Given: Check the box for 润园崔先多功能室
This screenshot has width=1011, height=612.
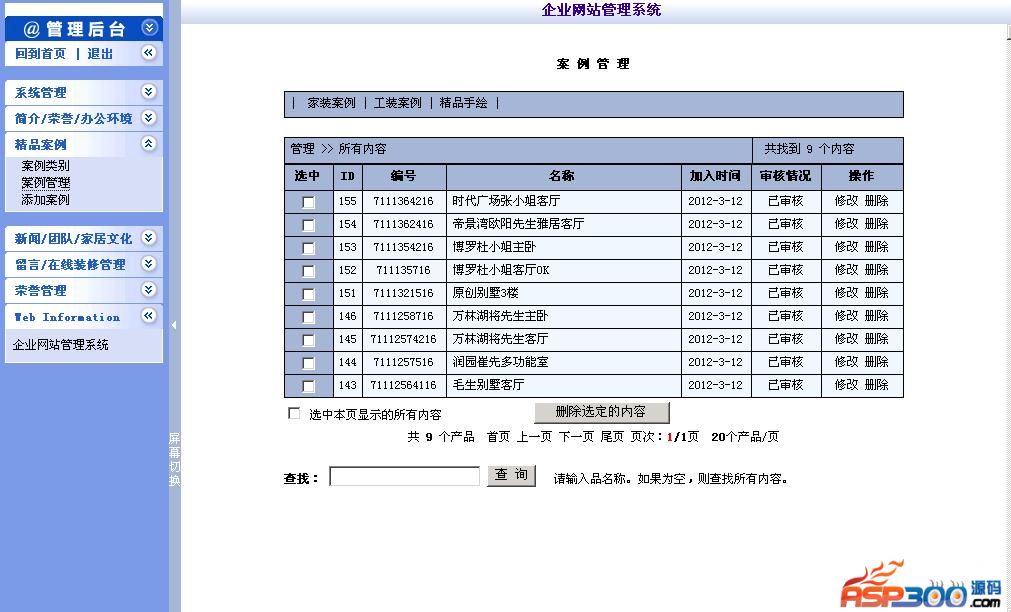Looking at the screenshot, I should tap(309, 363).
